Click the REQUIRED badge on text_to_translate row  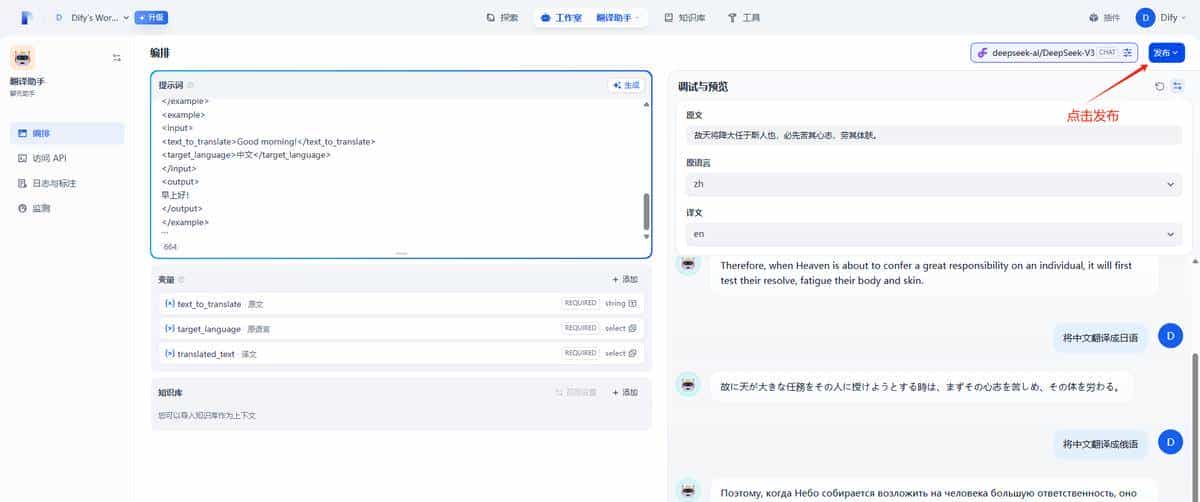[x=580, y=303]
